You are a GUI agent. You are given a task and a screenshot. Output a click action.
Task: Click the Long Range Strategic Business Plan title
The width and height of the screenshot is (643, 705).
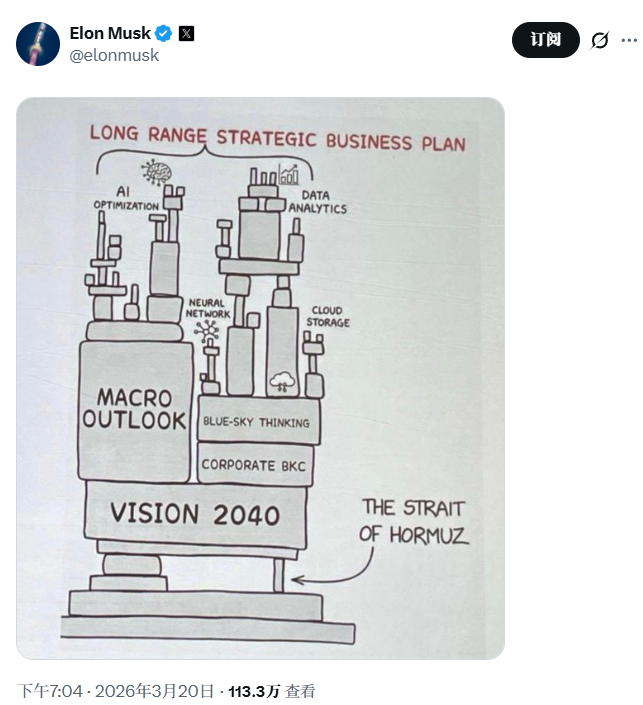[278, 139]
